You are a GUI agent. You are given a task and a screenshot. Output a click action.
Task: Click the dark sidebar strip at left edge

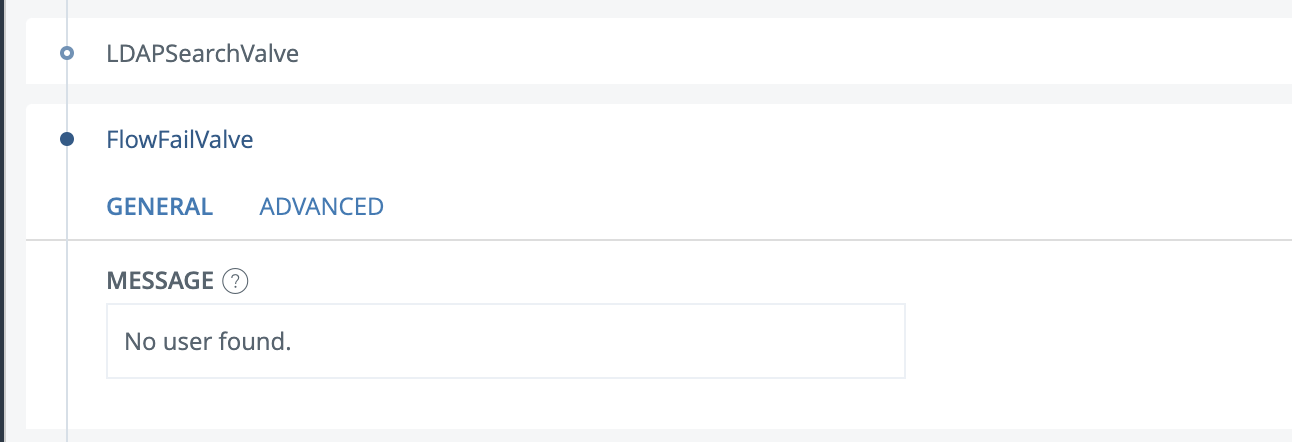pos(3,221)
